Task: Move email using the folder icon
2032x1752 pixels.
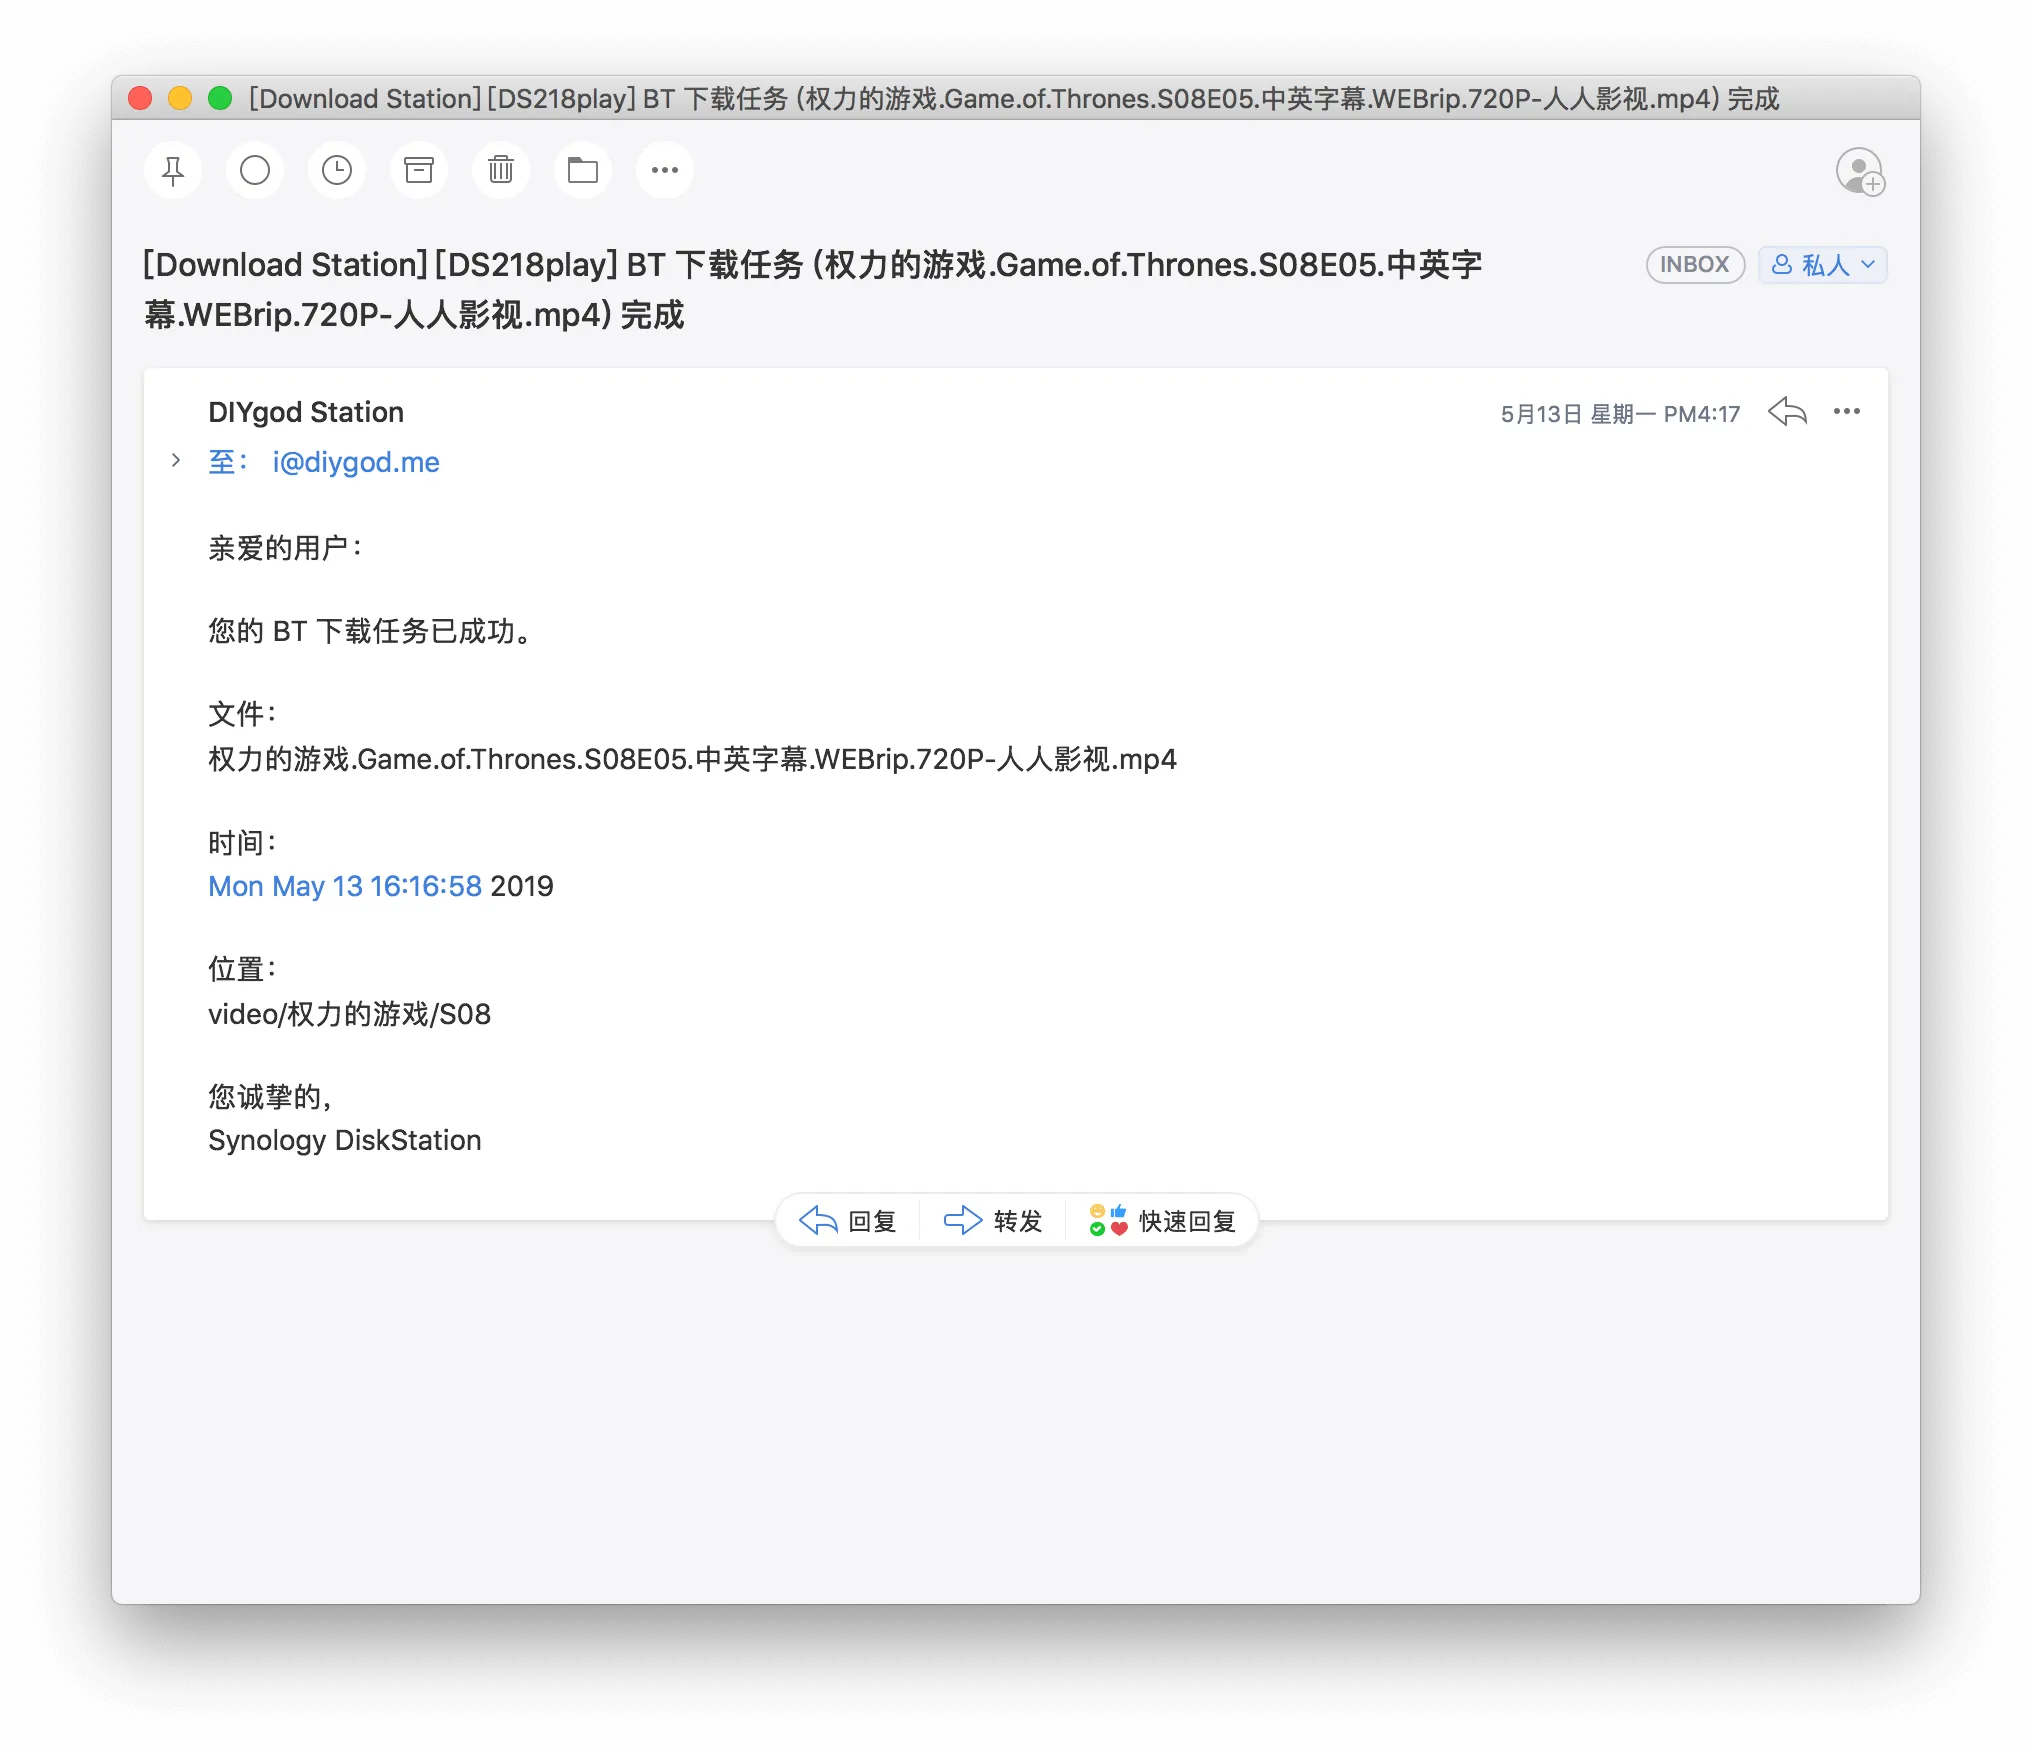Action: coord(583,171)
